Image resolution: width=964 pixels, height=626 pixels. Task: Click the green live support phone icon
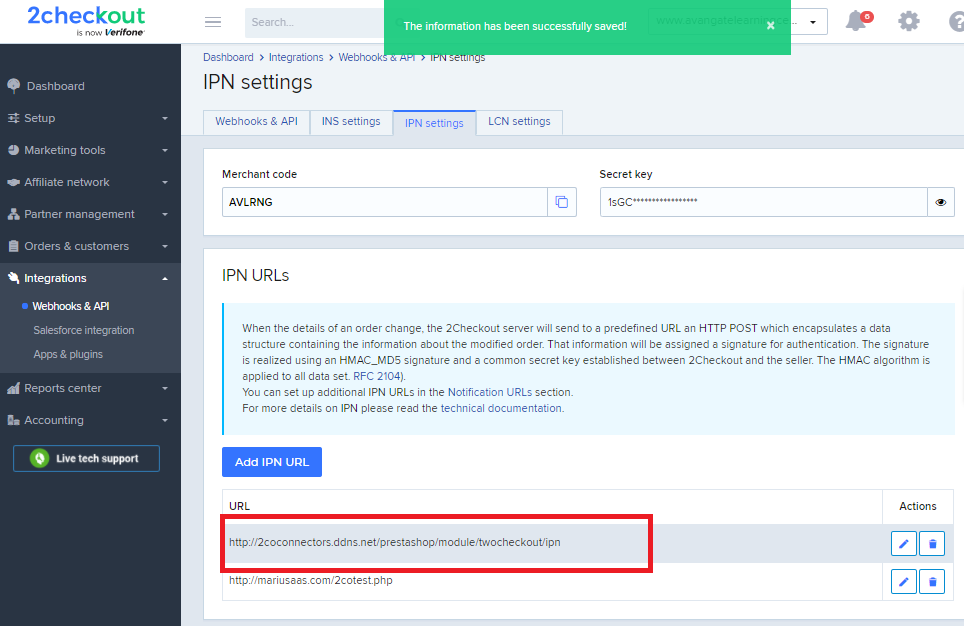pos(39,458)
